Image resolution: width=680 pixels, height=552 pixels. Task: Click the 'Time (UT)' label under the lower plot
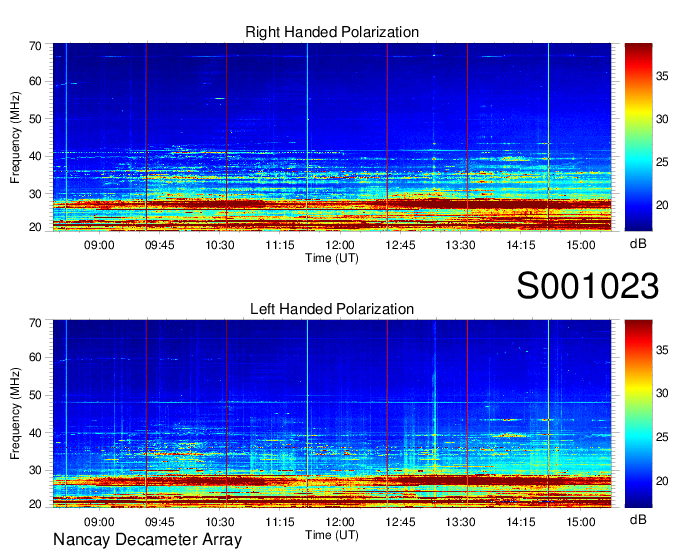click(332, 535)
